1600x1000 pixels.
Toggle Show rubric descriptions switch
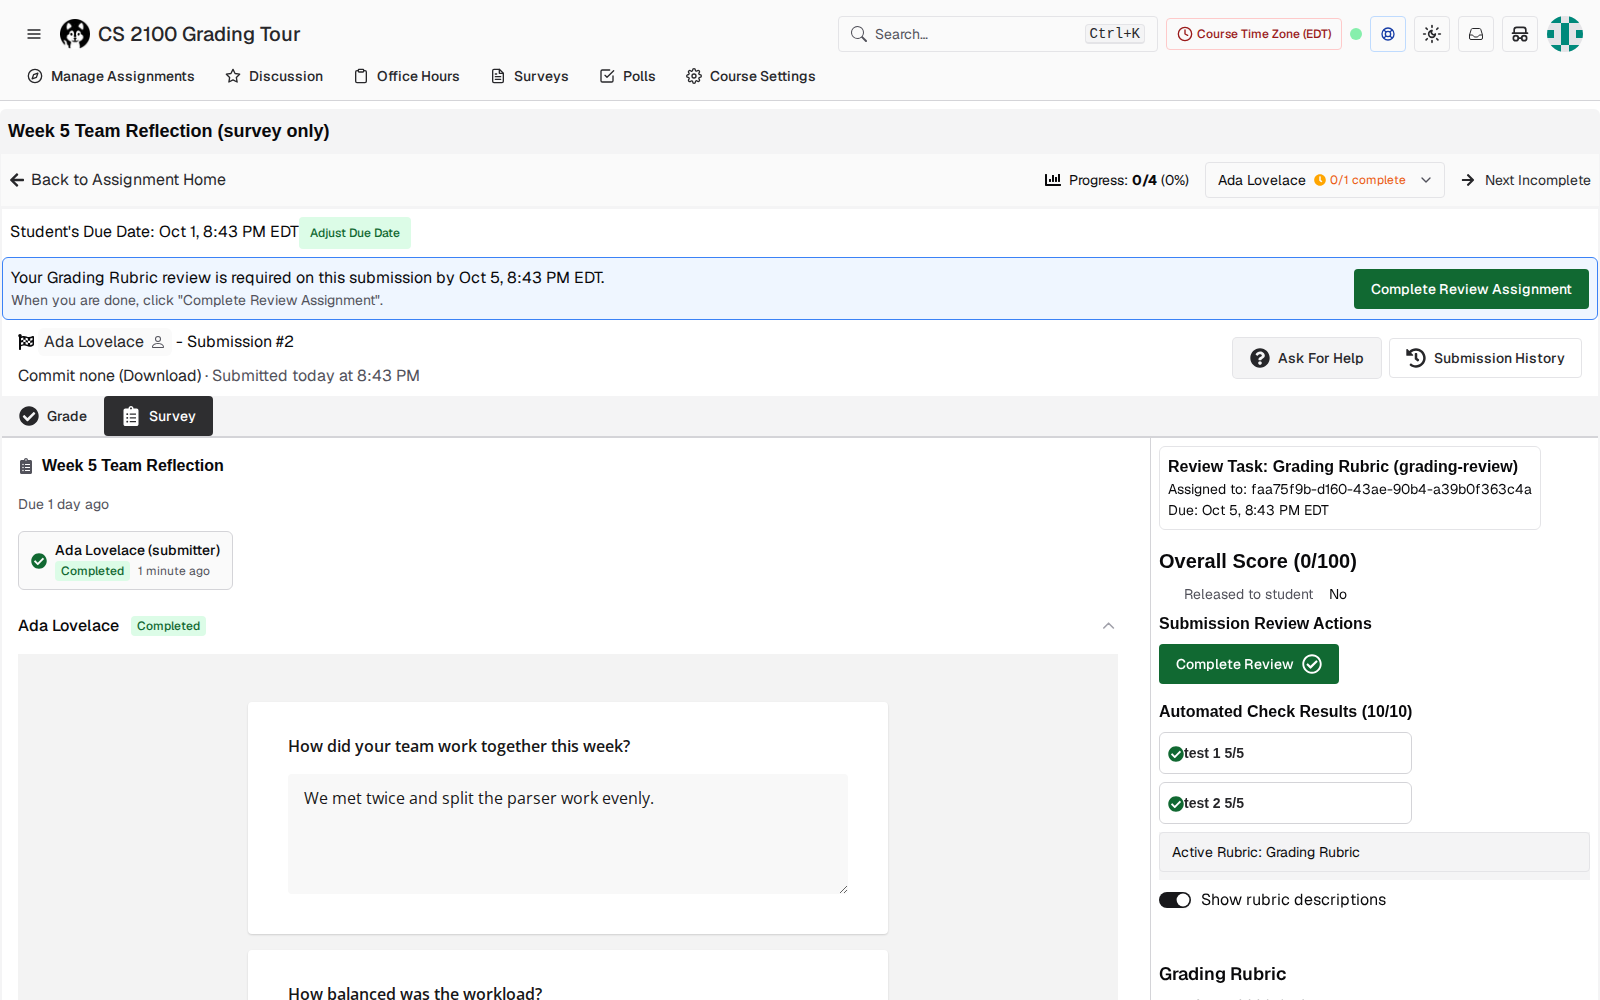tap(1175, 900)
